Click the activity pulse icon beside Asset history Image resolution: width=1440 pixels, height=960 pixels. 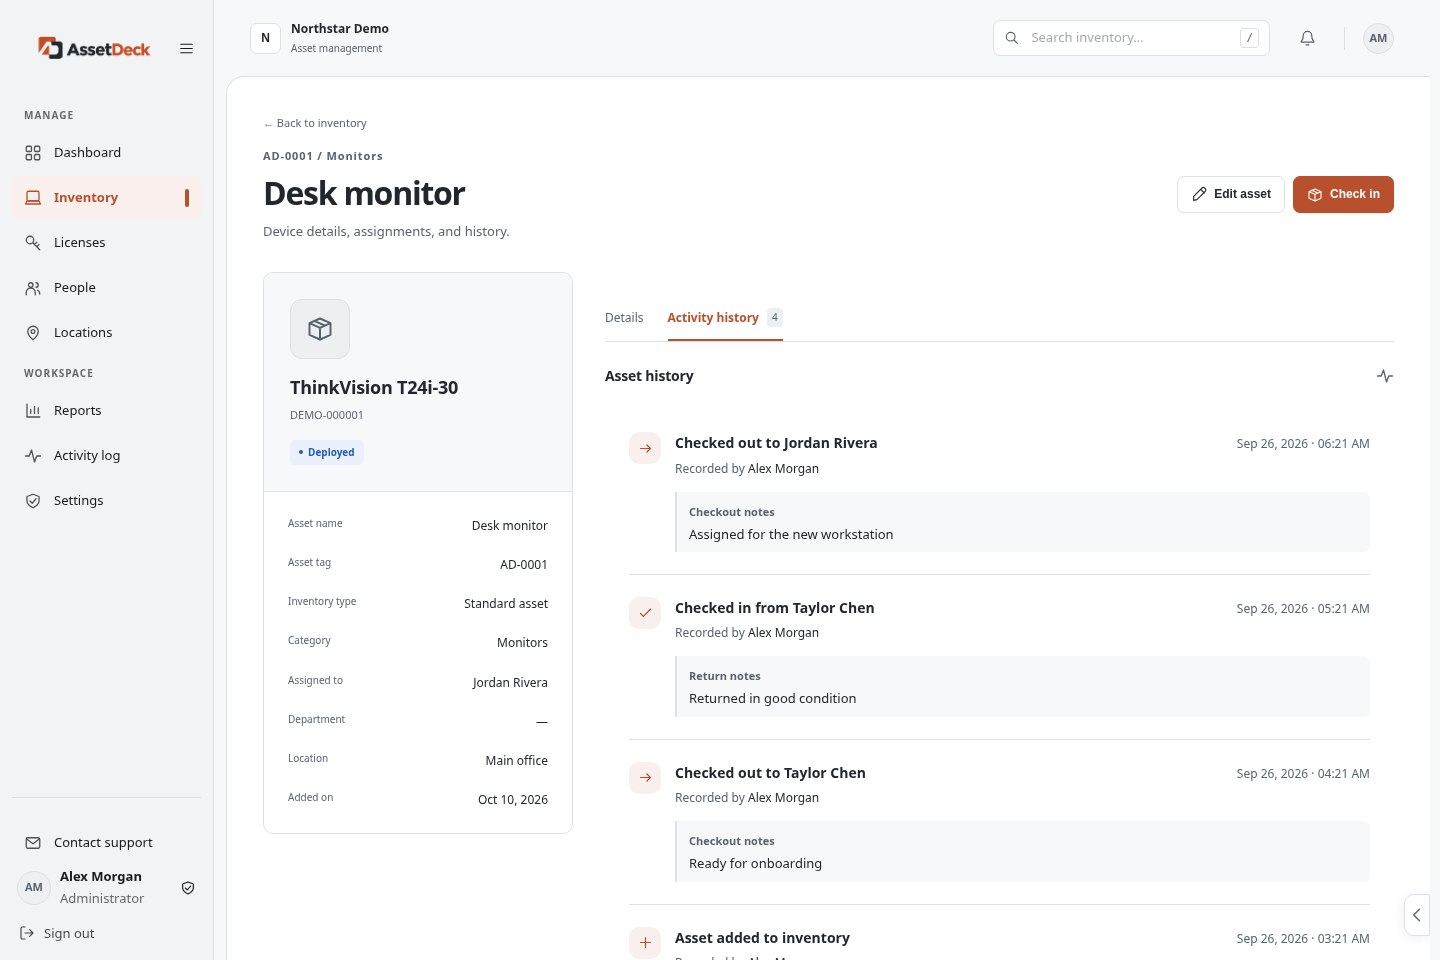coord(1385,376)
